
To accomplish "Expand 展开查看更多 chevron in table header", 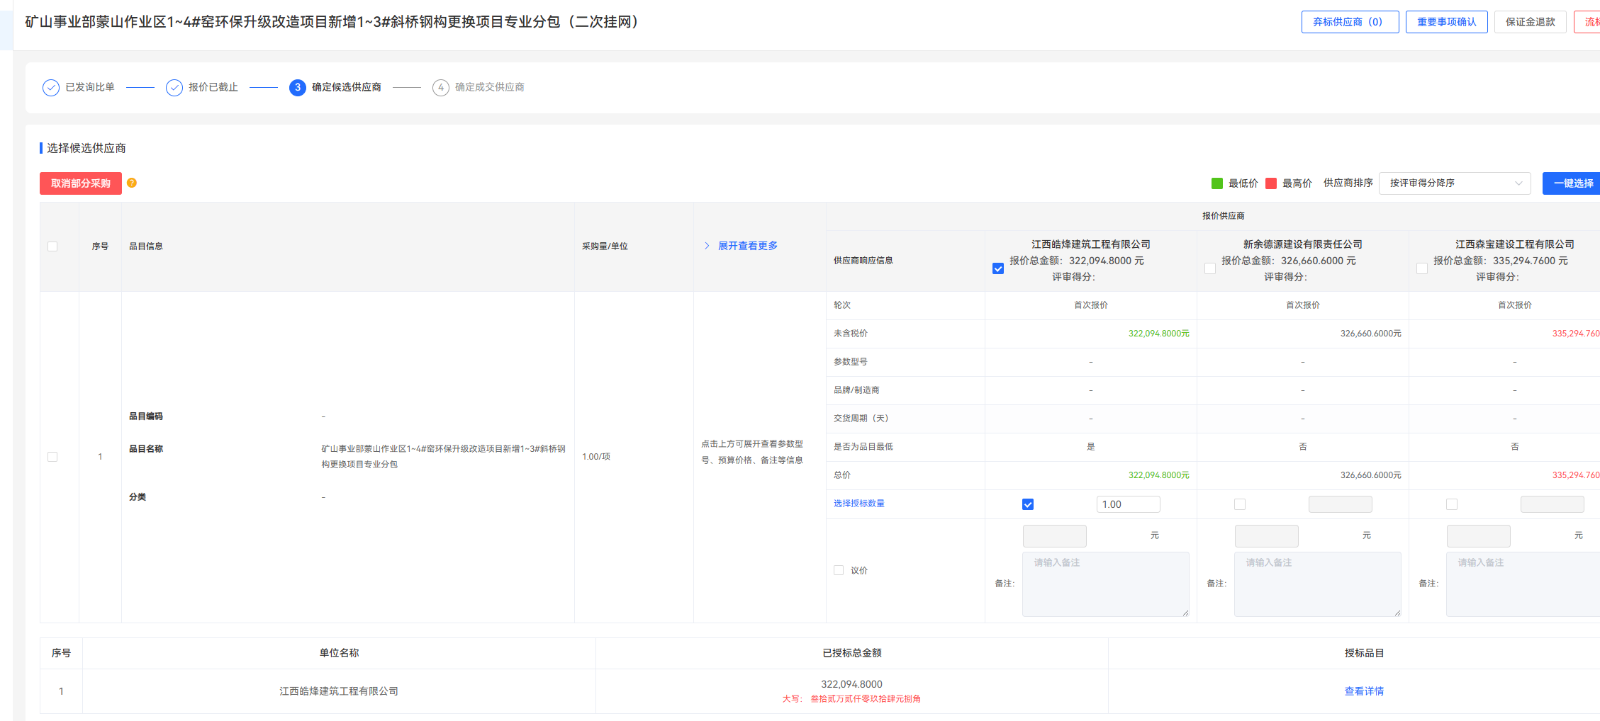I will [707, 246].
